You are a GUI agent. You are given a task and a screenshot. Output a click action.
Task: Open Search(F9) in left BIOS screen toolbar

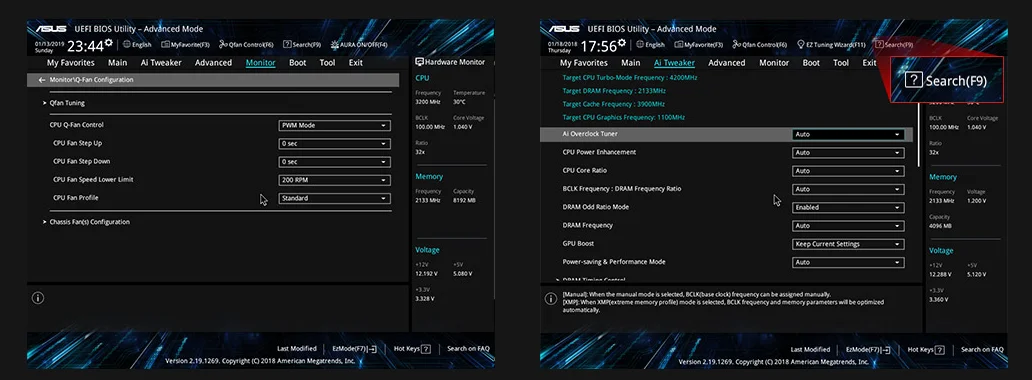(x=302, y=45)
